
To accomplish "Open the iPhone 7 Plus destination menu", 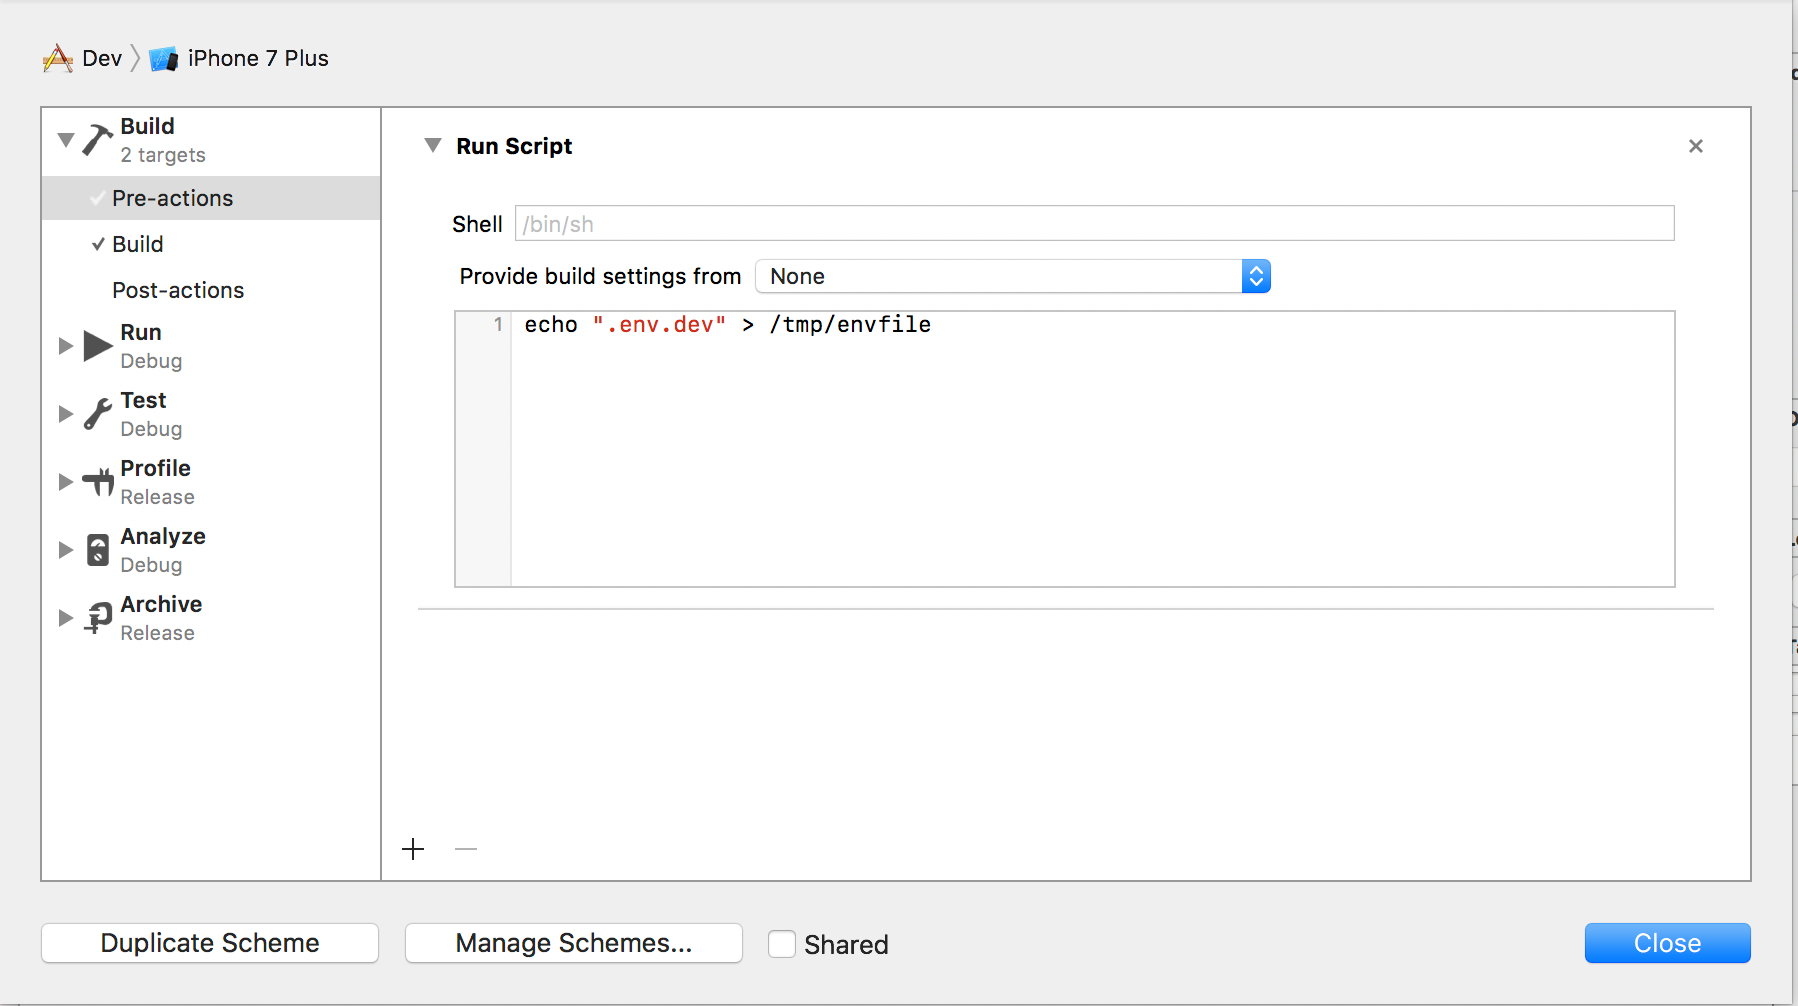I will [258, 58].
